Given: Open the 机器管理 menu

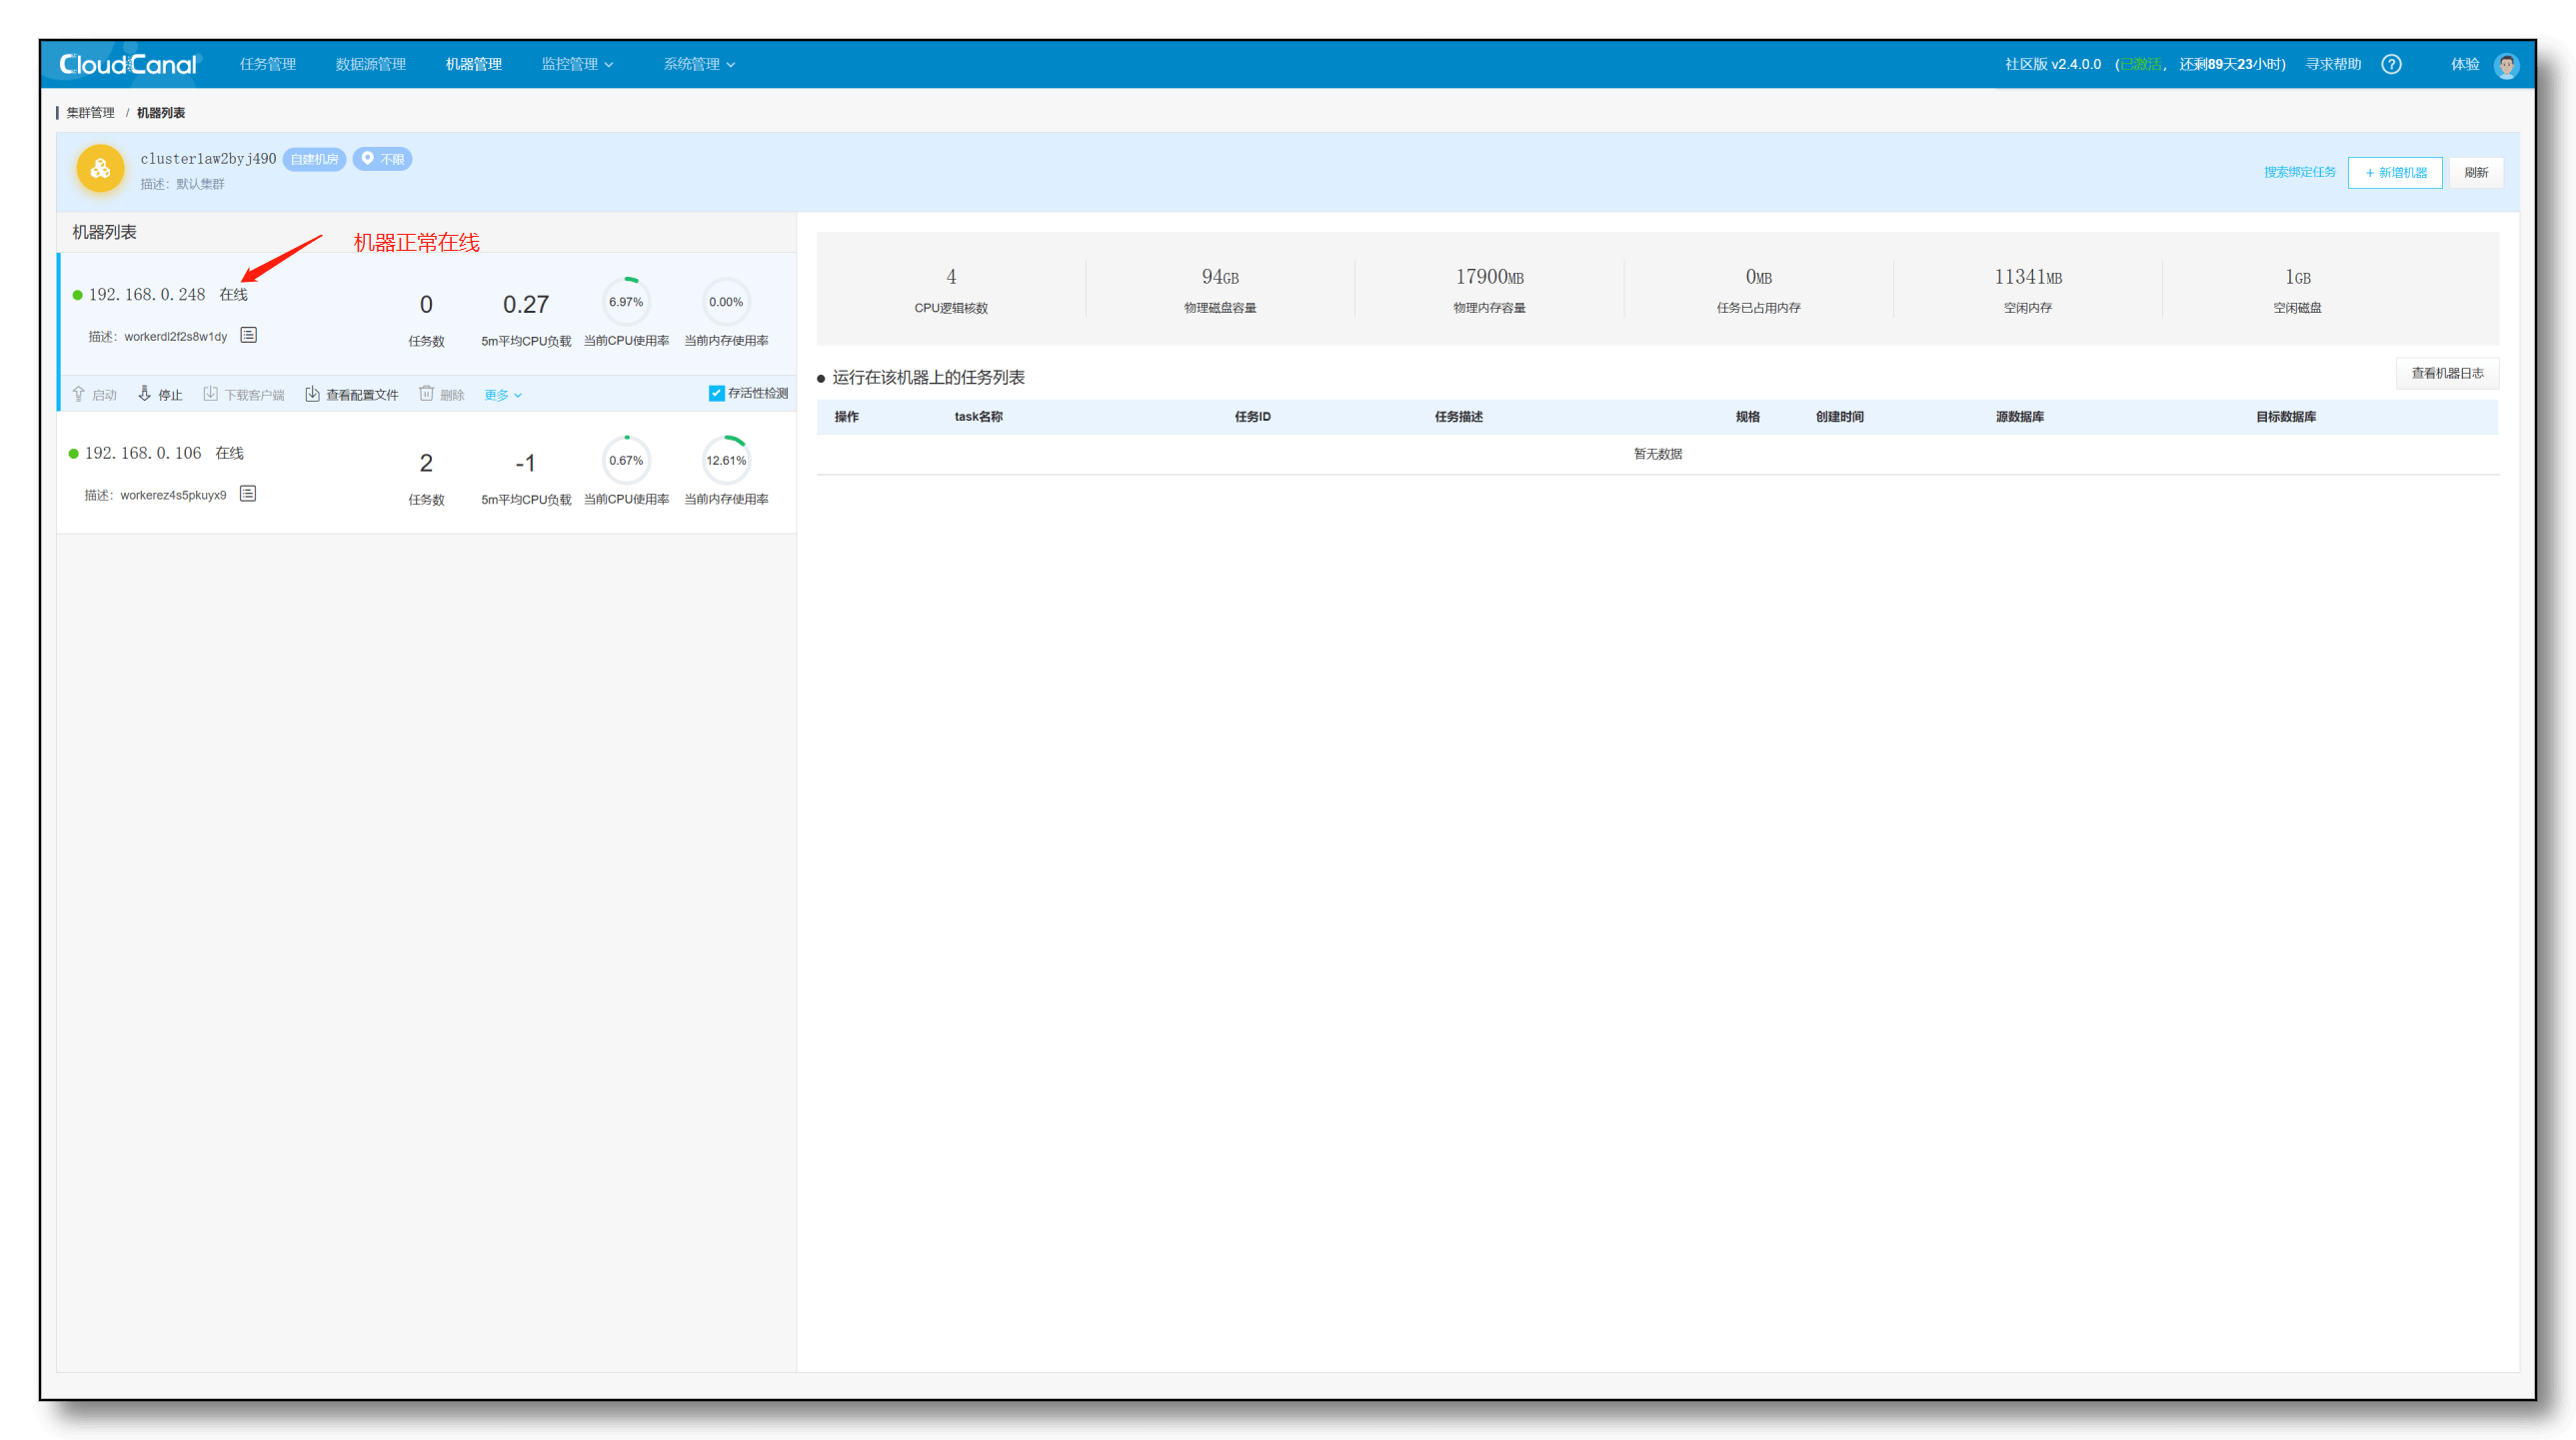Looking at the screenshot, I should click(x=474, y=64).
